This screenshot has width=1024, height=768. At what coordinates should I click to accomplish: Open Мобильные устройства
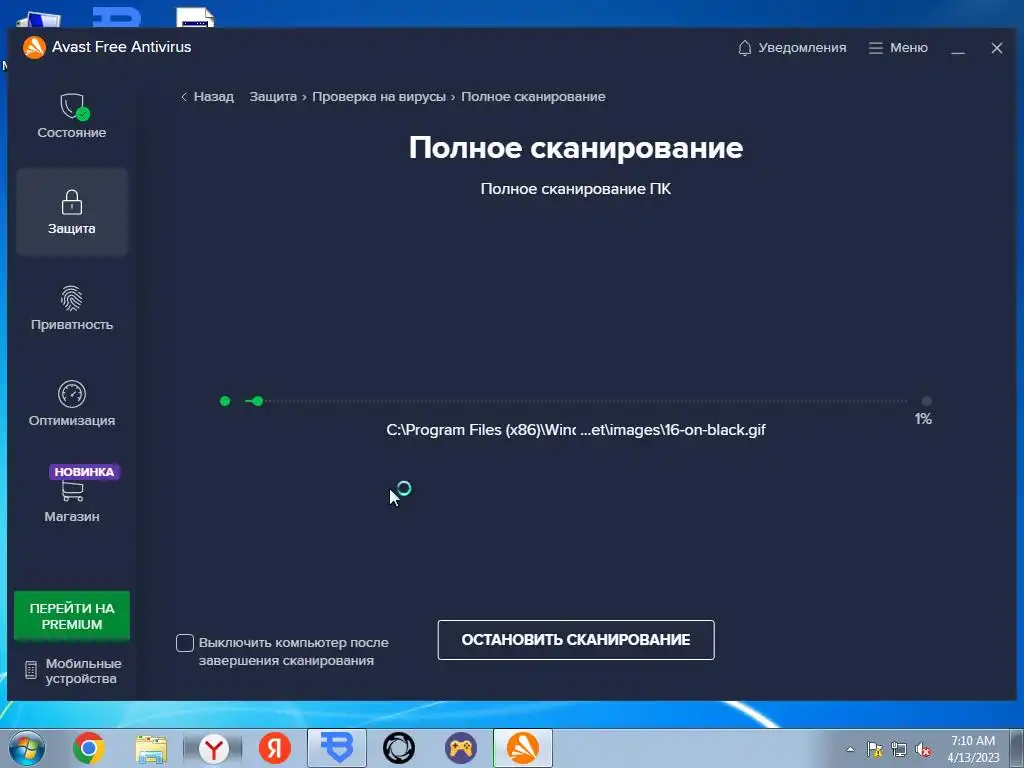point(73,671)
